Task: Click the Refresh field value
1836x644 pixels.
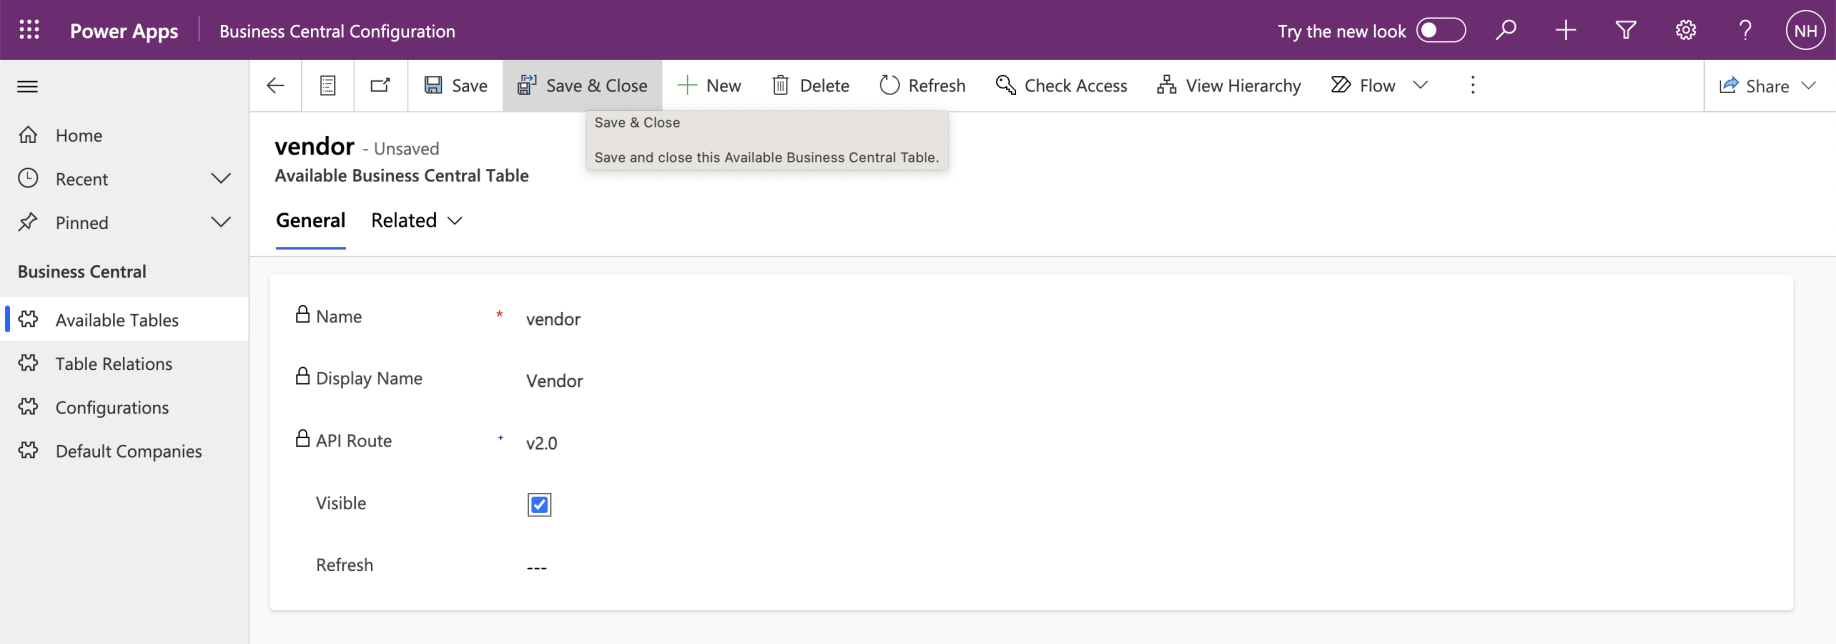Action: coord(537,567)
